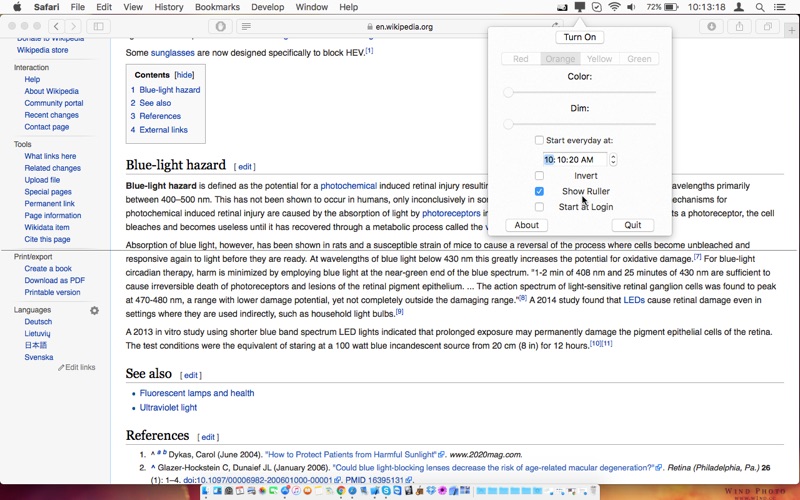Click the Turn On button
The image size is (800, 500).
click(580, 37)
